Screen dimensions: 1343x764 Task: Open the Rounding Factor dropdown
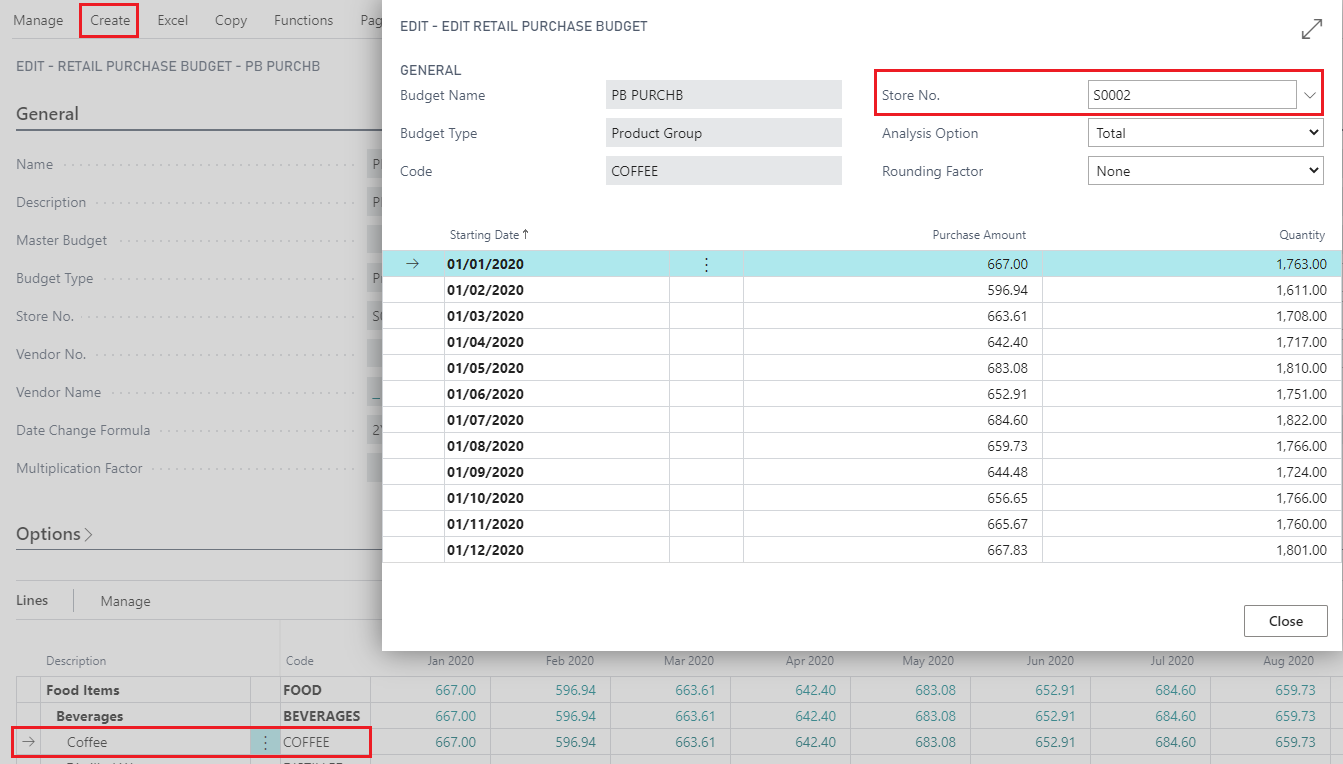(x=1204, y=171)
